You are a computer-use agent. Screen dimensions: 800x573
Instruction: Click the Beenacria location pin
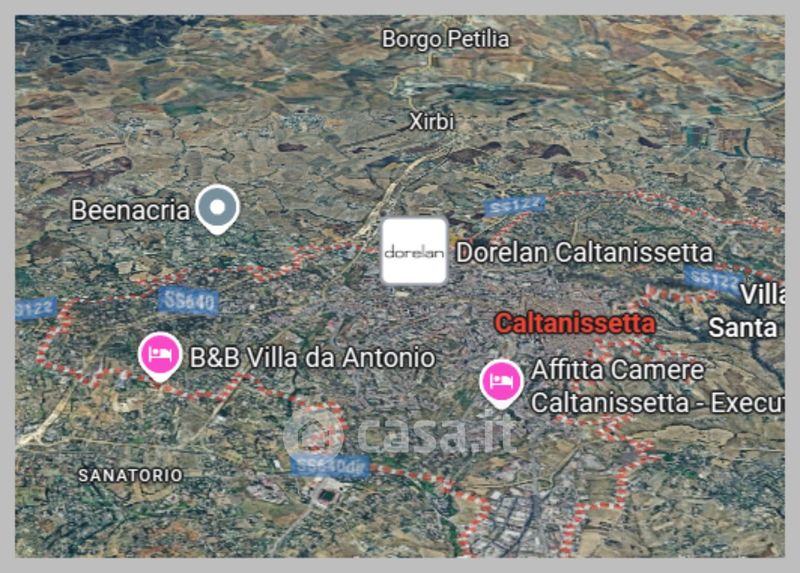click(x=218, y=209)
